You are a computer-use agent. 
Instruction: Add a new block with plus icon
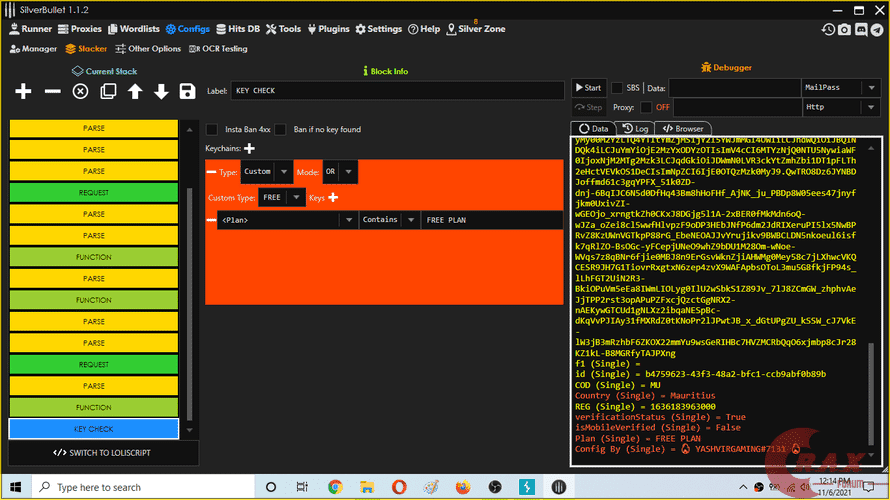click(x=23, y=91)
